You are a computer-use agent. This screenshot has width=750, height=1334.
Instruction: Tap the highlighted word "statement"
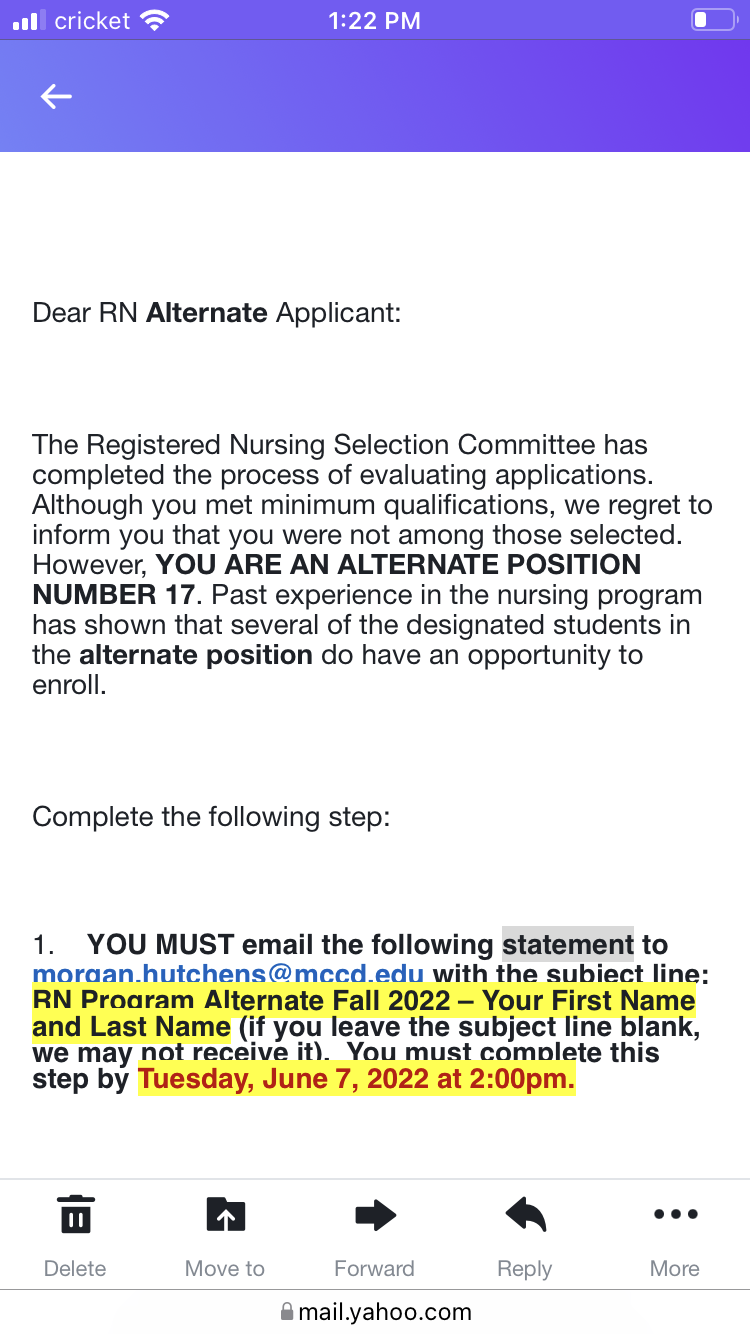point(568,944)
